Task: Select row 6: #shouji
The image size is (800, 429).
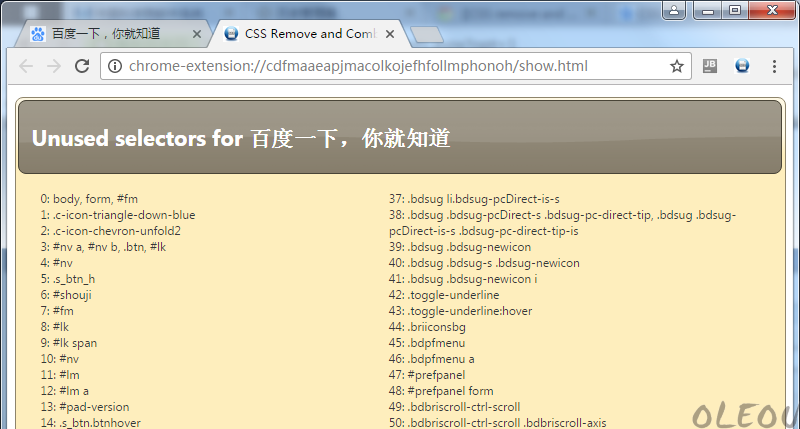Action: tap(66, 295)
